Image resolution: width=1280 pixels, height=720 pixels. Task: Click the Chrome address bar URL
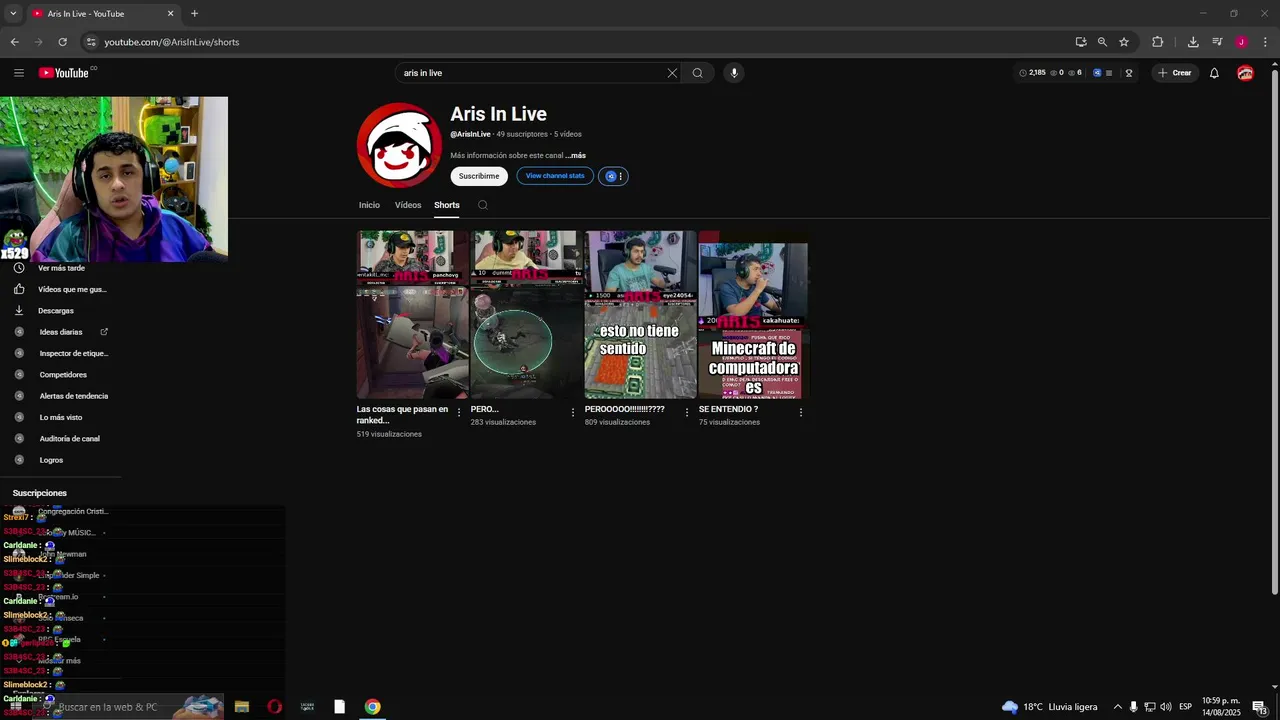[x=172, y=42]
